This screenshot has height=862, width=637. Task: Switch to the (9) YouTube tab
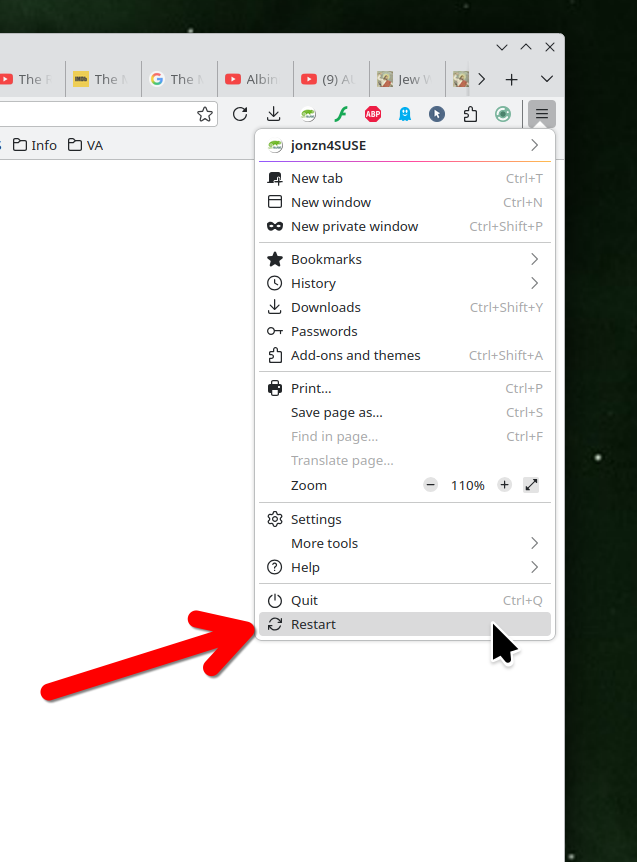click(331, 79)
